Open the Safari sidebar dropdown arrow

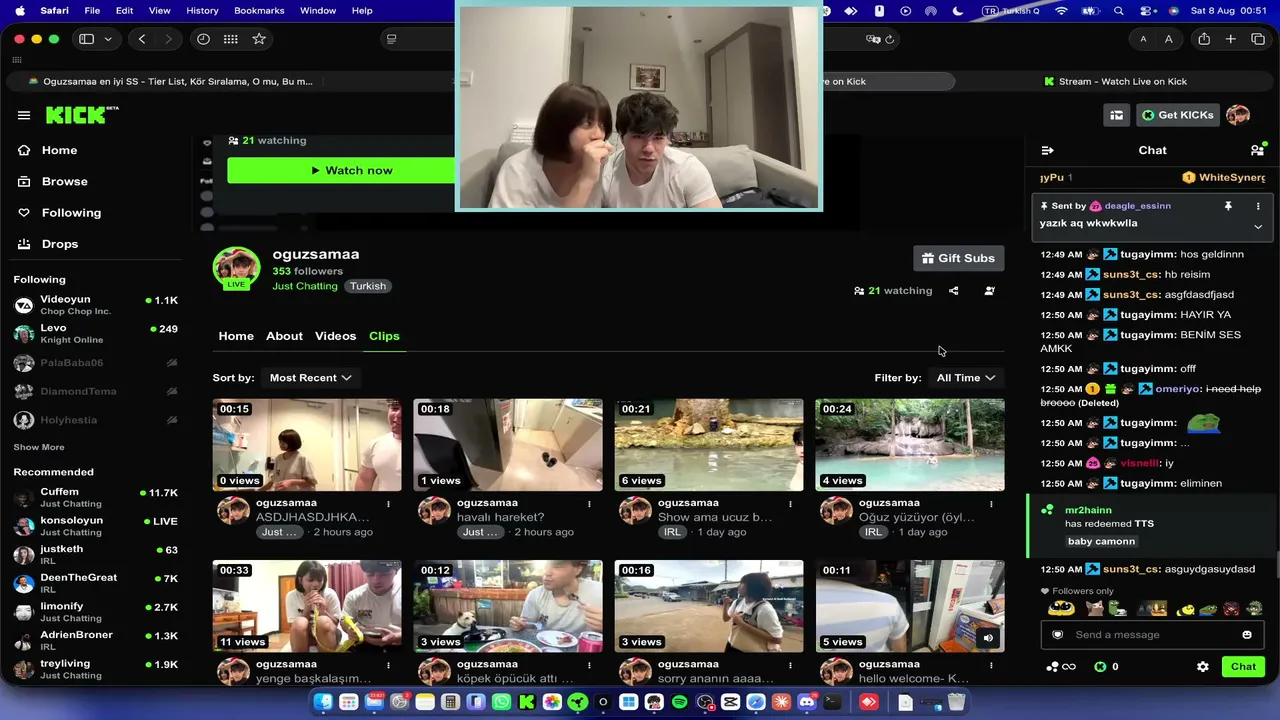click(x=108, y=39)
